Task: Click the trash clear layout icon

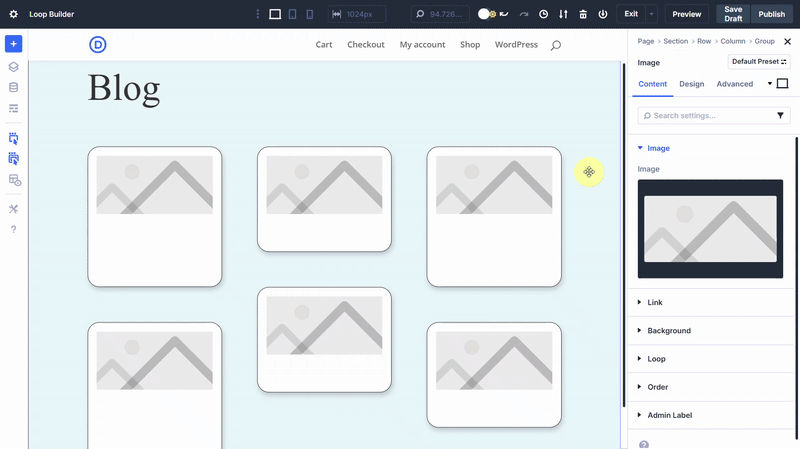Action: pos(583,14)
